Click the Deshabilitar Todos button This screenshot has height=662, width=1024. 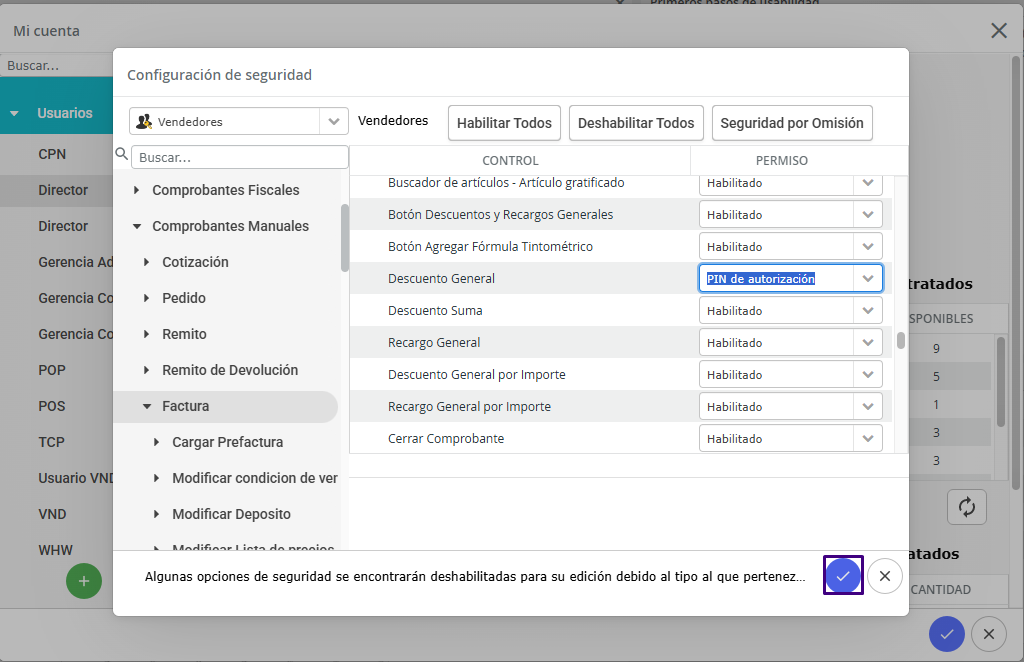[x=636, y=123]
